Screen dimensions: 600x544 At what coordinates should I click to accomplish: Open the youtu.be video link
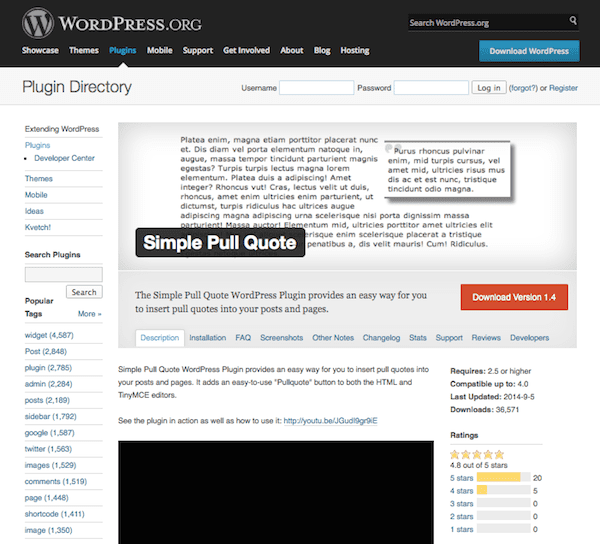(x=331, y=421)
